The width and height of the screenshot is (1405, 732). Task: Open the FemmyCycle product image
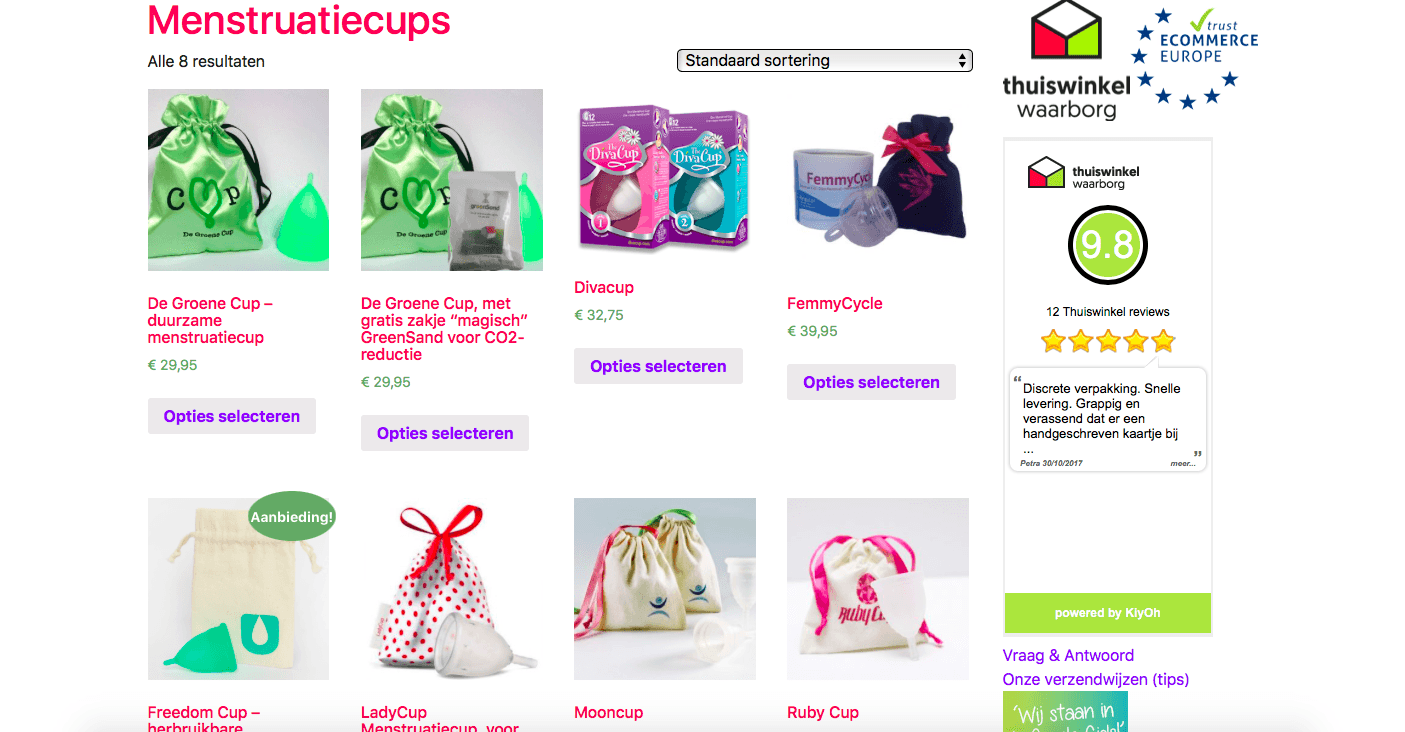878,180
